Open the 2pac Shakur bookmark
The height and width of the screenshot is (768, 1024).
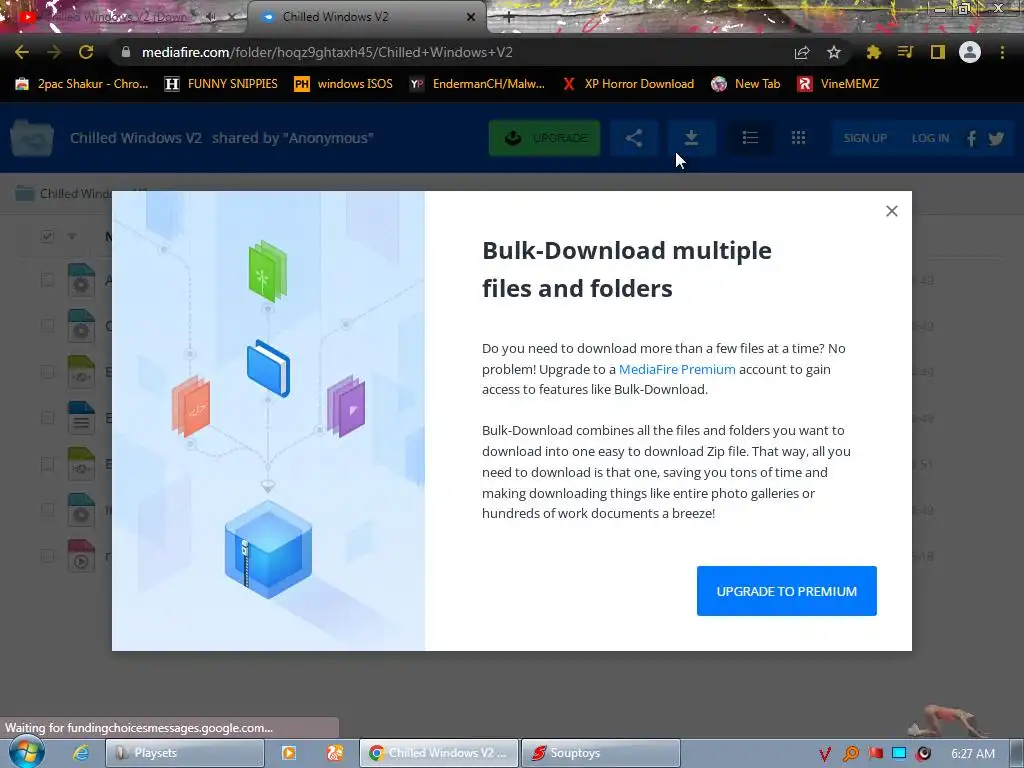[82, 84]
